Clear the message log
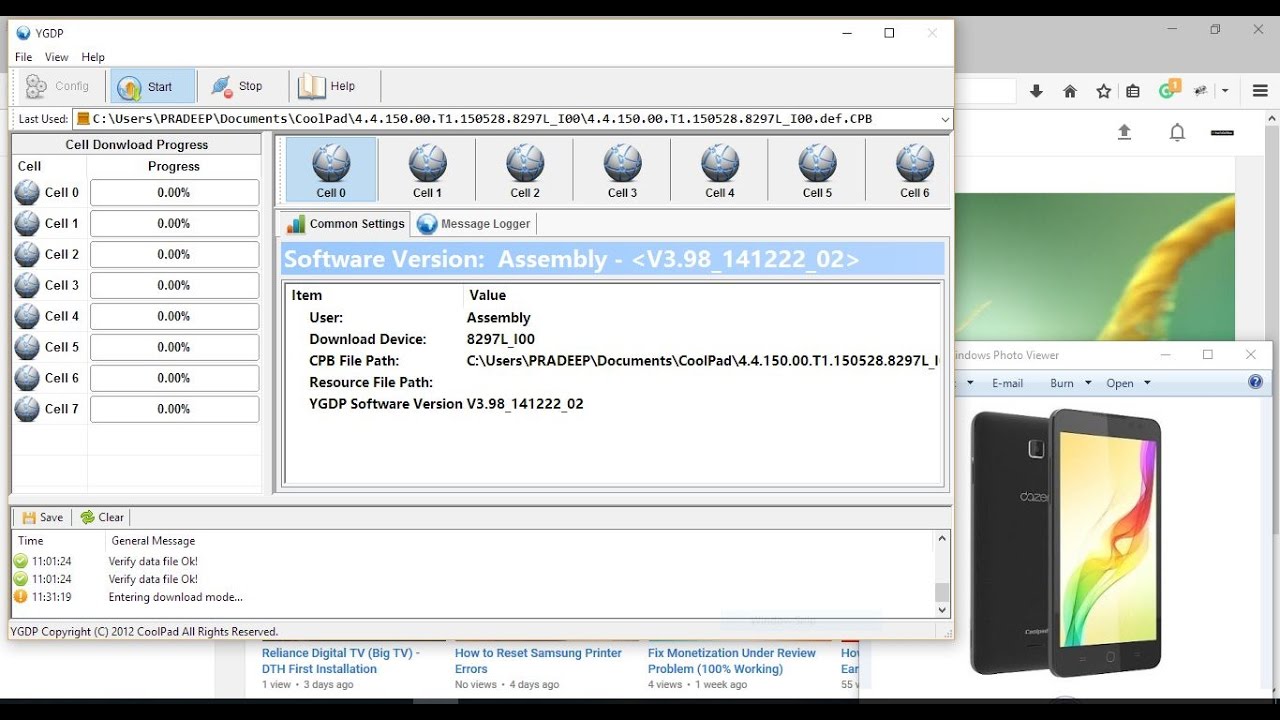The height and width of the screenshot is (720, 1280). click(x=102, y=517)
